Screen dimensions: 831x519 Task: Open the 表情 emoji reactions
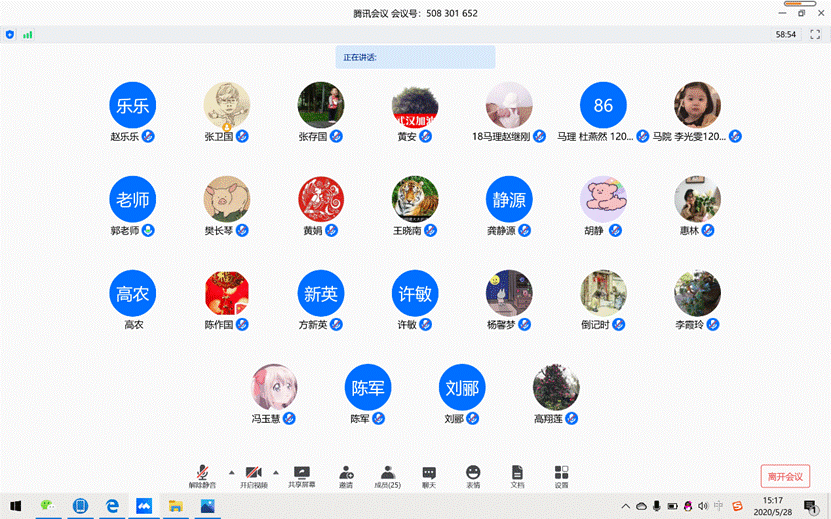click(x=473, y=474)
